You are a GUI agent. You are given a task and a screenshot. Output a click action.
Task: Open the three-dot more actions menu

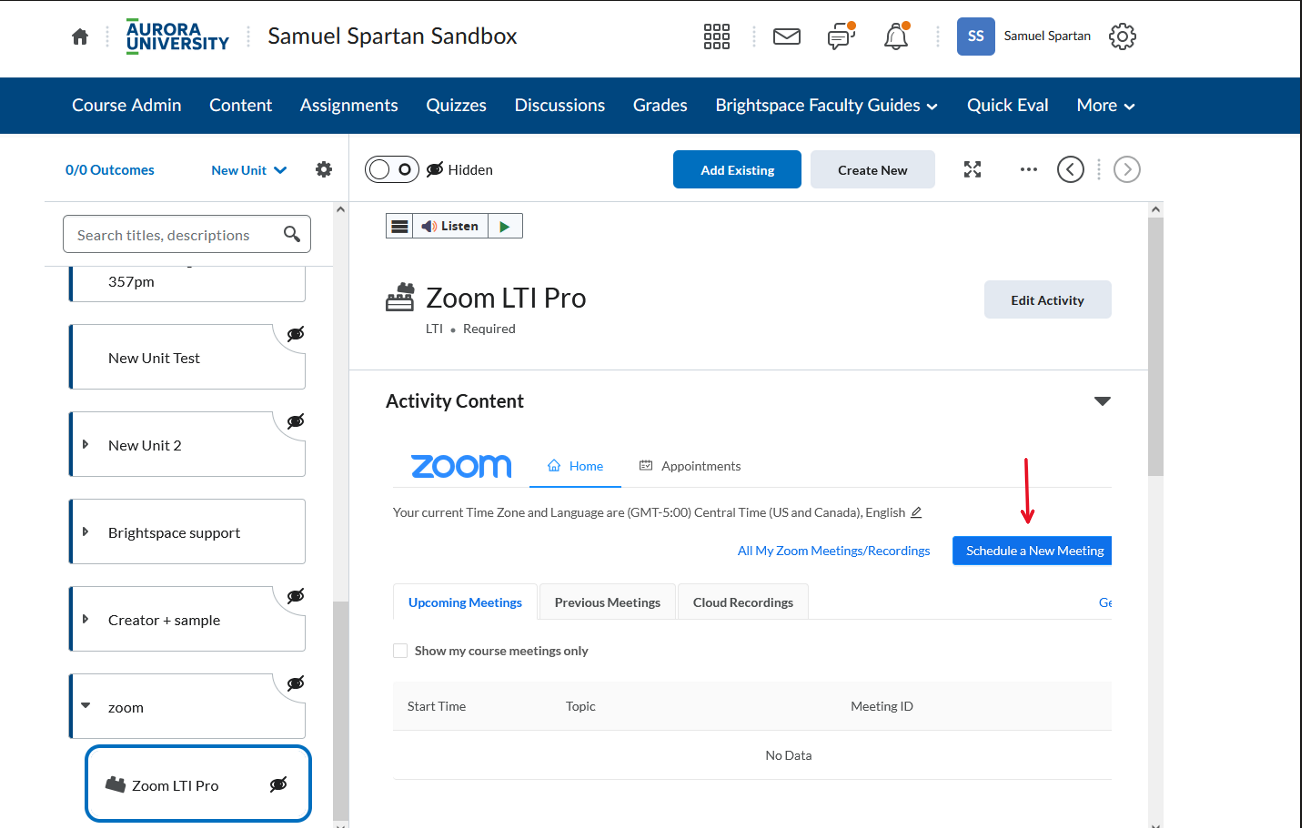click(1029, 169)
